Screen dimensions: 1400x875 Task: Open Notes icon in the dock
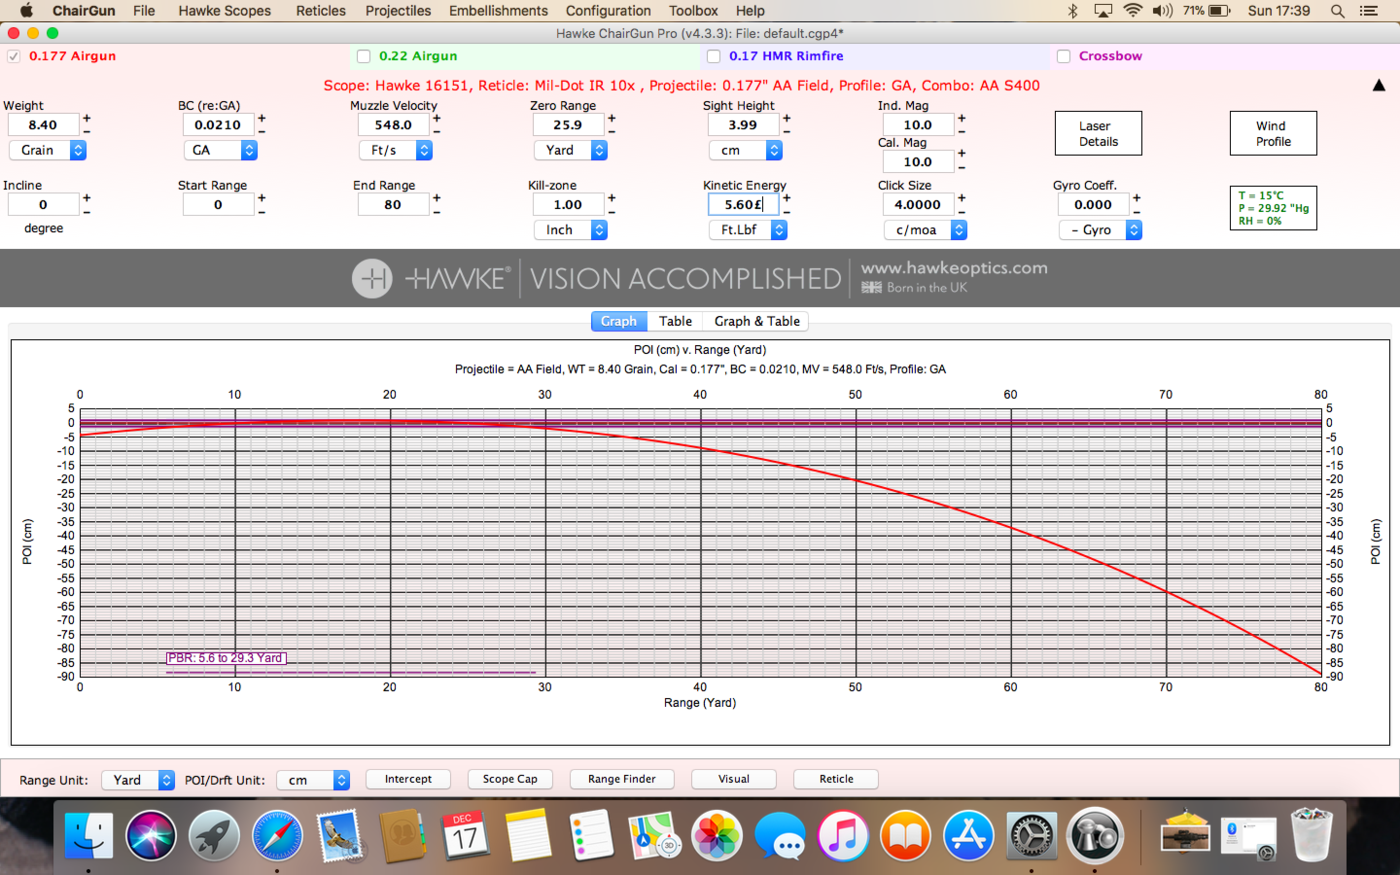pos(528,836)
